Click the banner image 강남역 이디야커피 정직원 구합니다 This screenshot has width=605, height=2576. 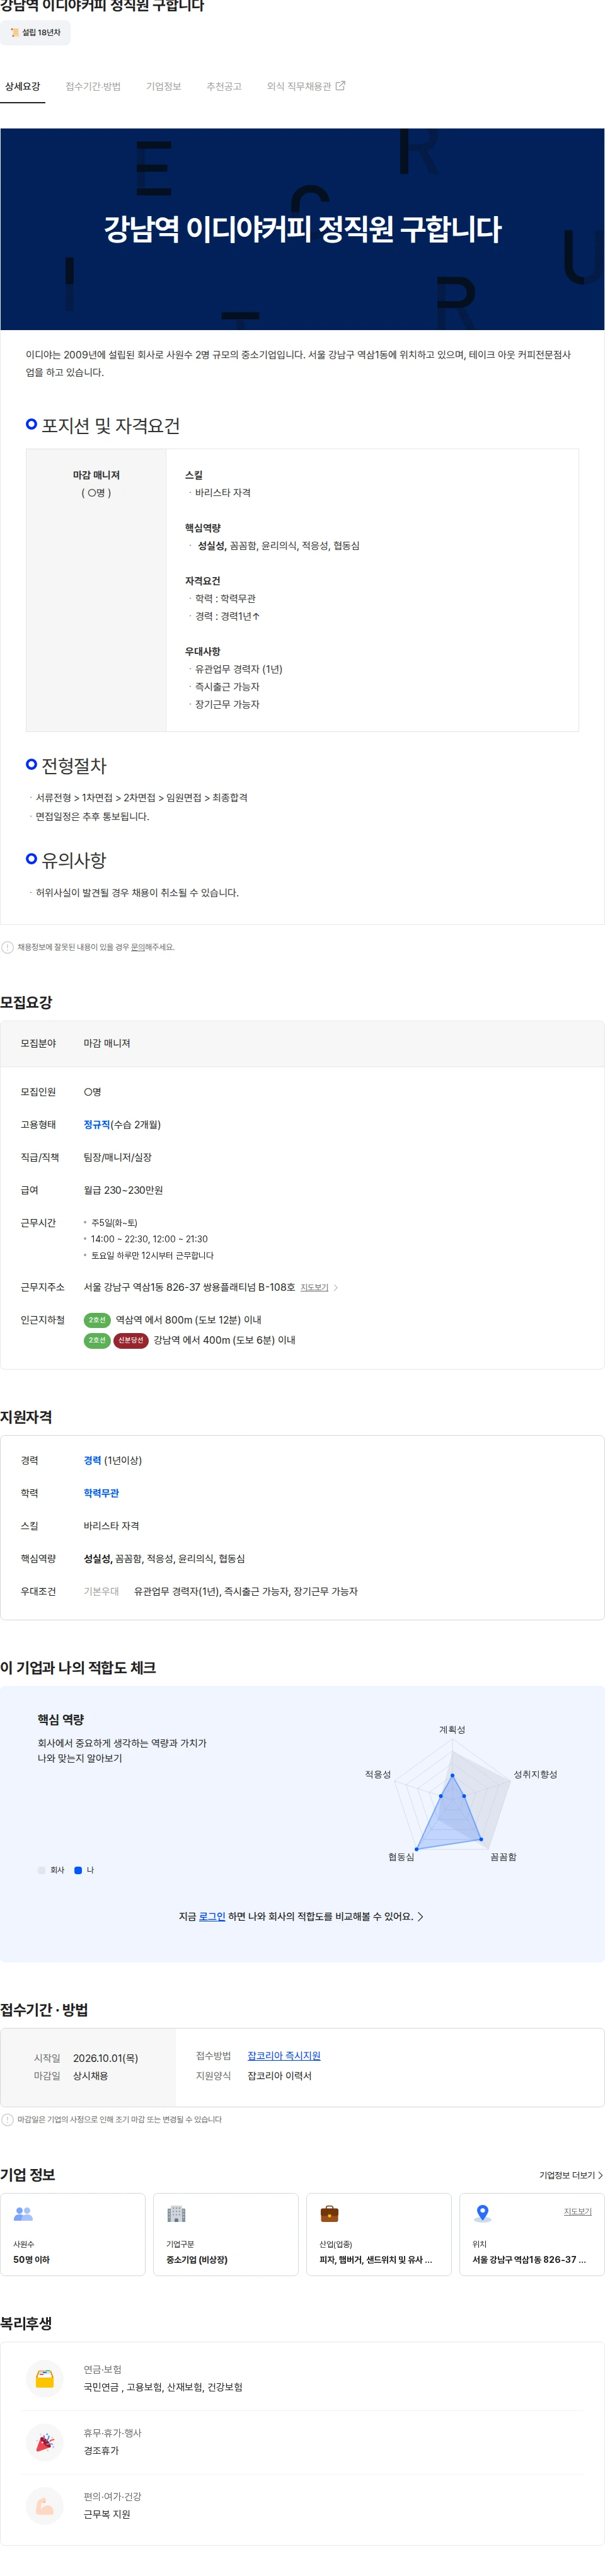tap(302, 229)
